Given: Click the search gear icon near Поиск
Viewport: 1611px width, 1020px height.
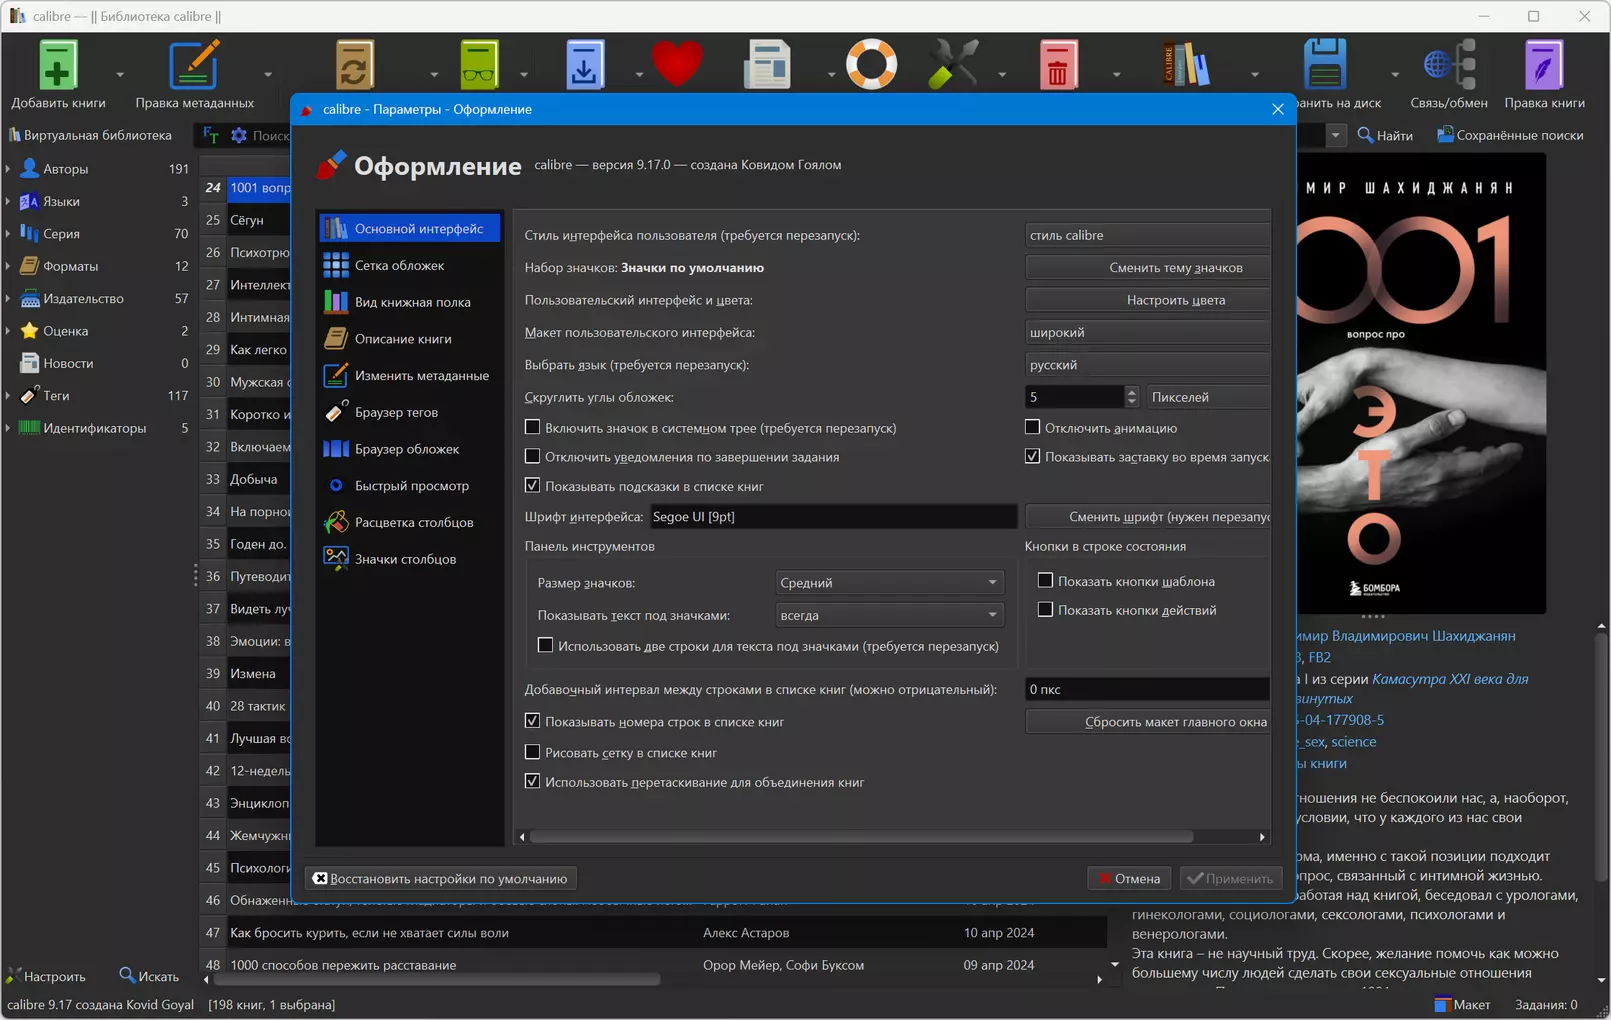Looking at the screenshot, I should tap(239, 135).
